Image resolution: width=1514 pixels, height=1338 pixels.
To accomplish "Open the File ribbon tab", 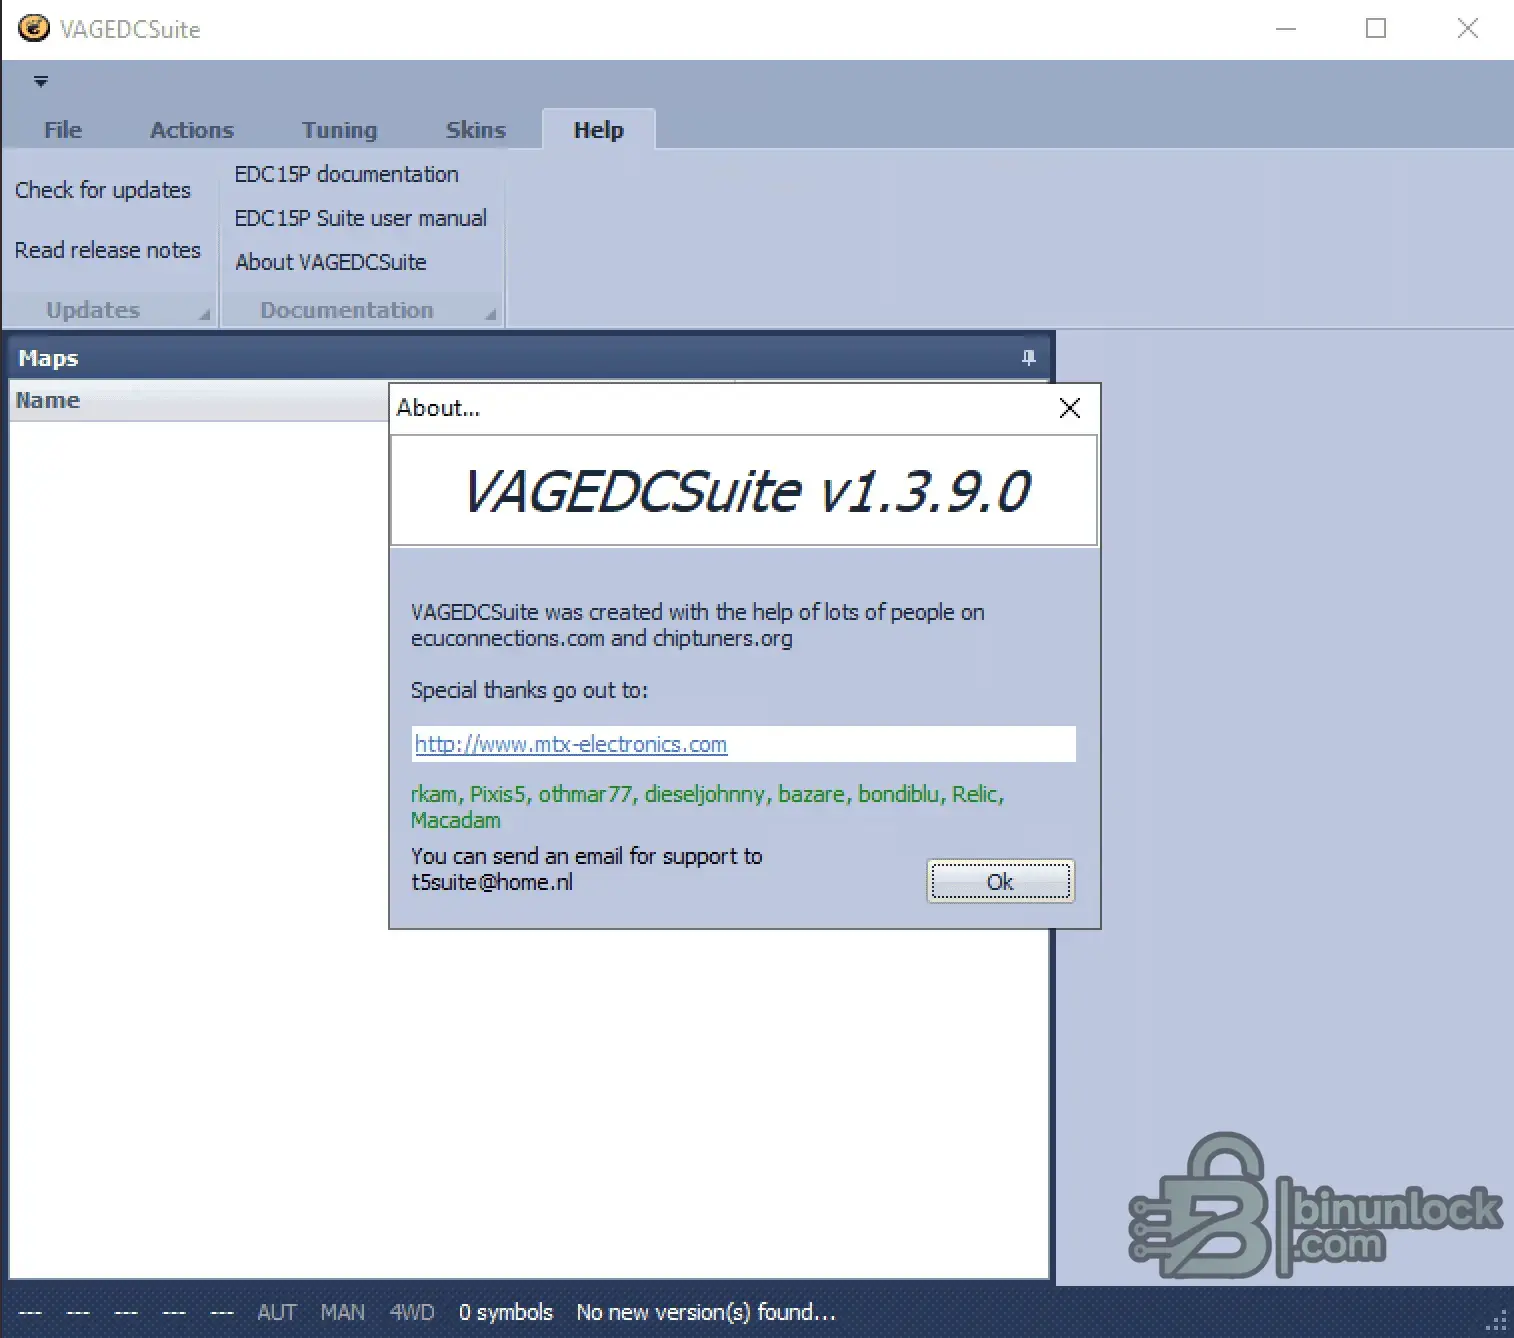I will point(63,130).
